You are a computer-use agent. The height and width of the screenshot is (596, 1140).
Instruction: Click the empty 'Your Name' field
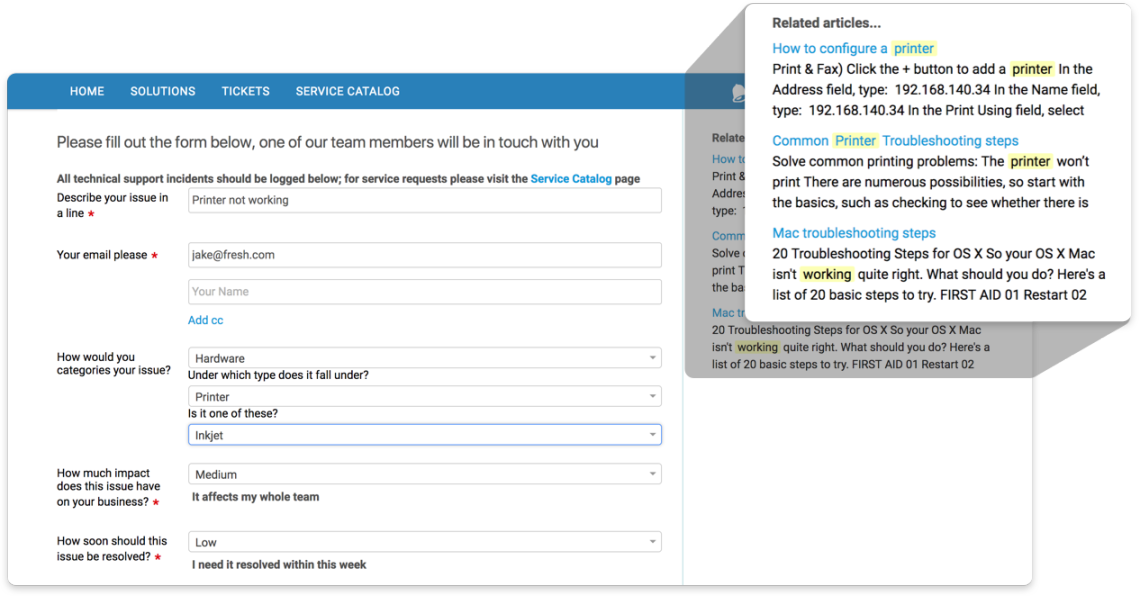[424, 291]
